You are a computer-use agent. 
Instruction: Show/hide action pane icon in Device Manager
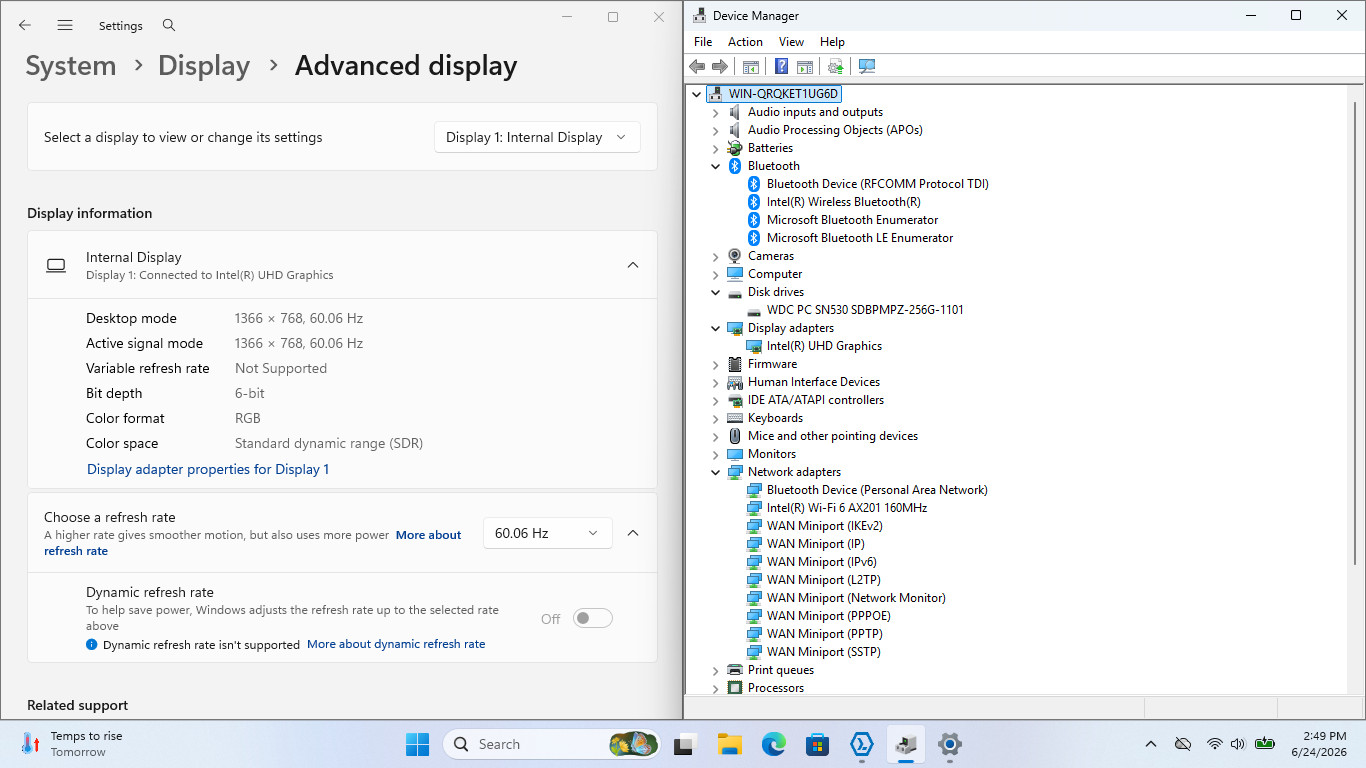click(x=805, y=66)
